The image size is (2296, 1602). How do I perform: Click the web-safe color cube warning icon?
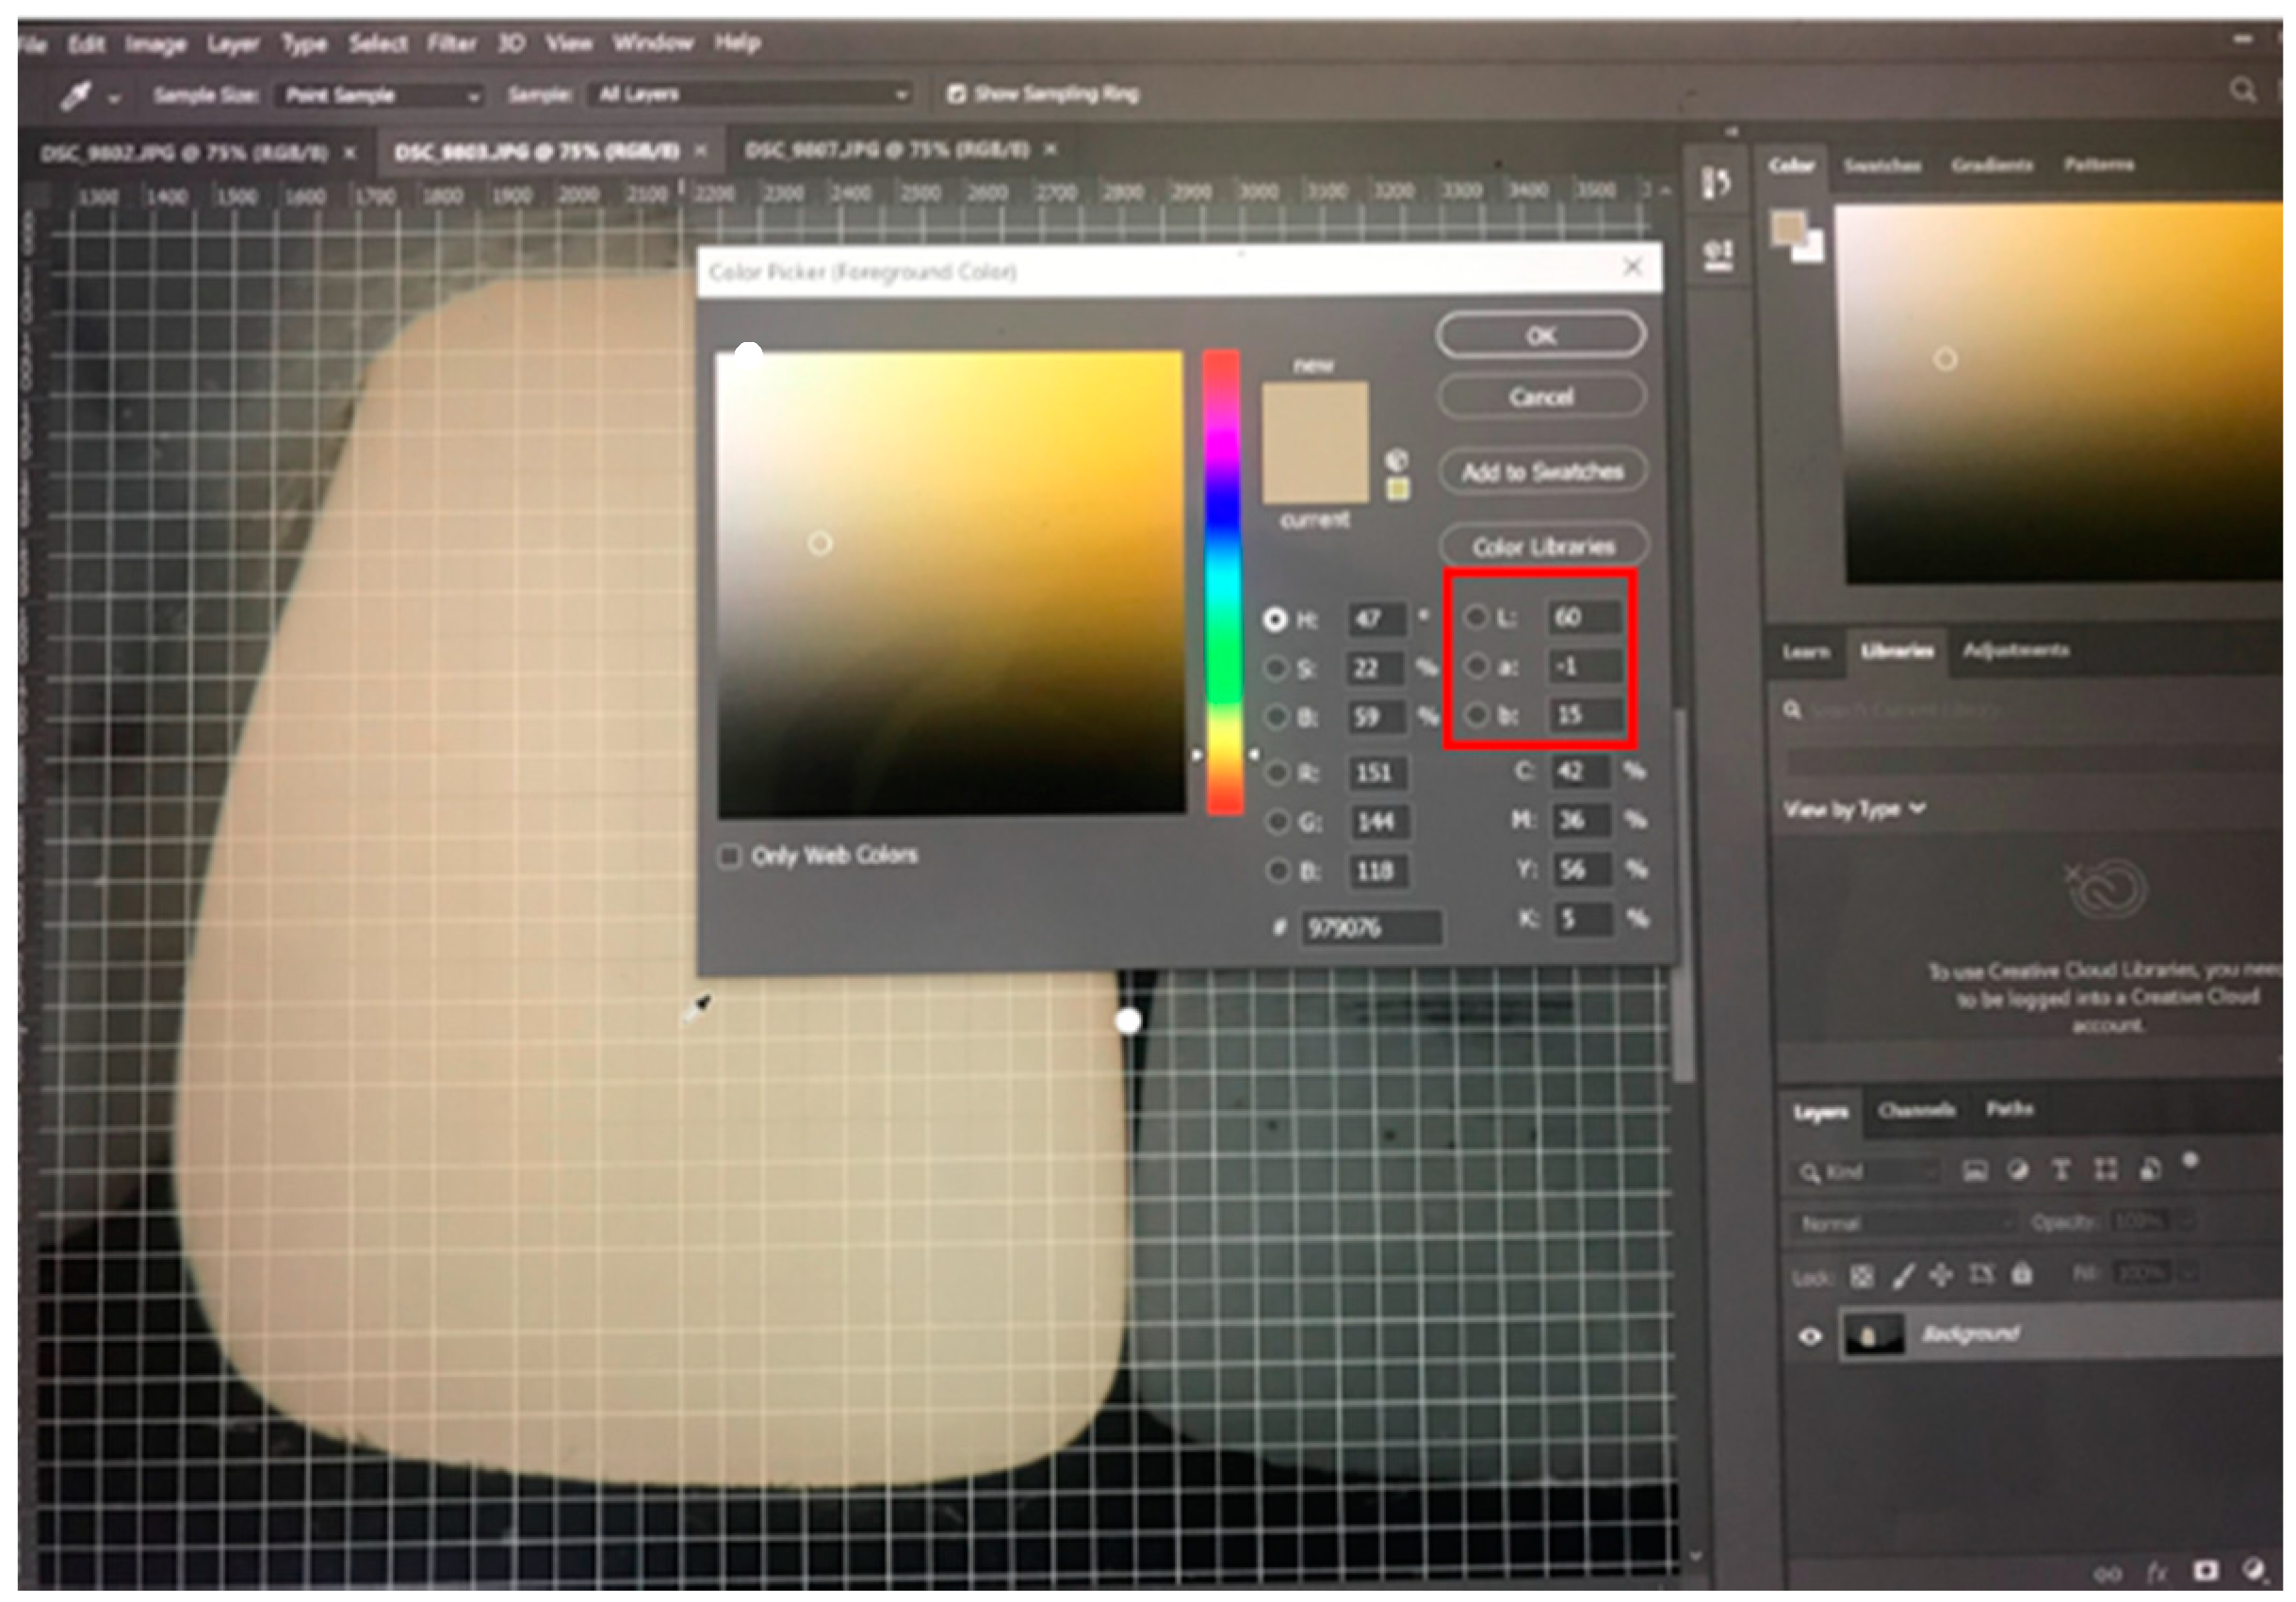click(1397, 460)
